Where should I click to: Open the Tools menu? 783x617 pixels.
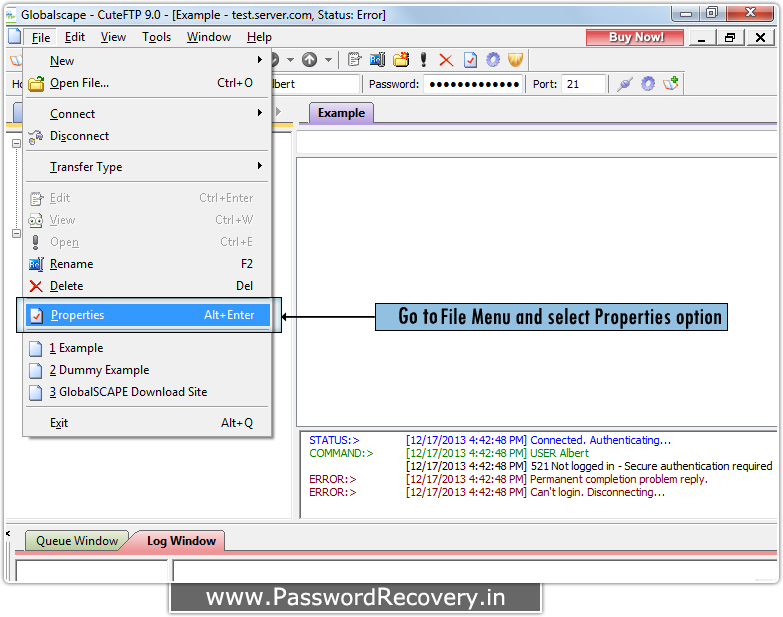click(x=156, y=37)
